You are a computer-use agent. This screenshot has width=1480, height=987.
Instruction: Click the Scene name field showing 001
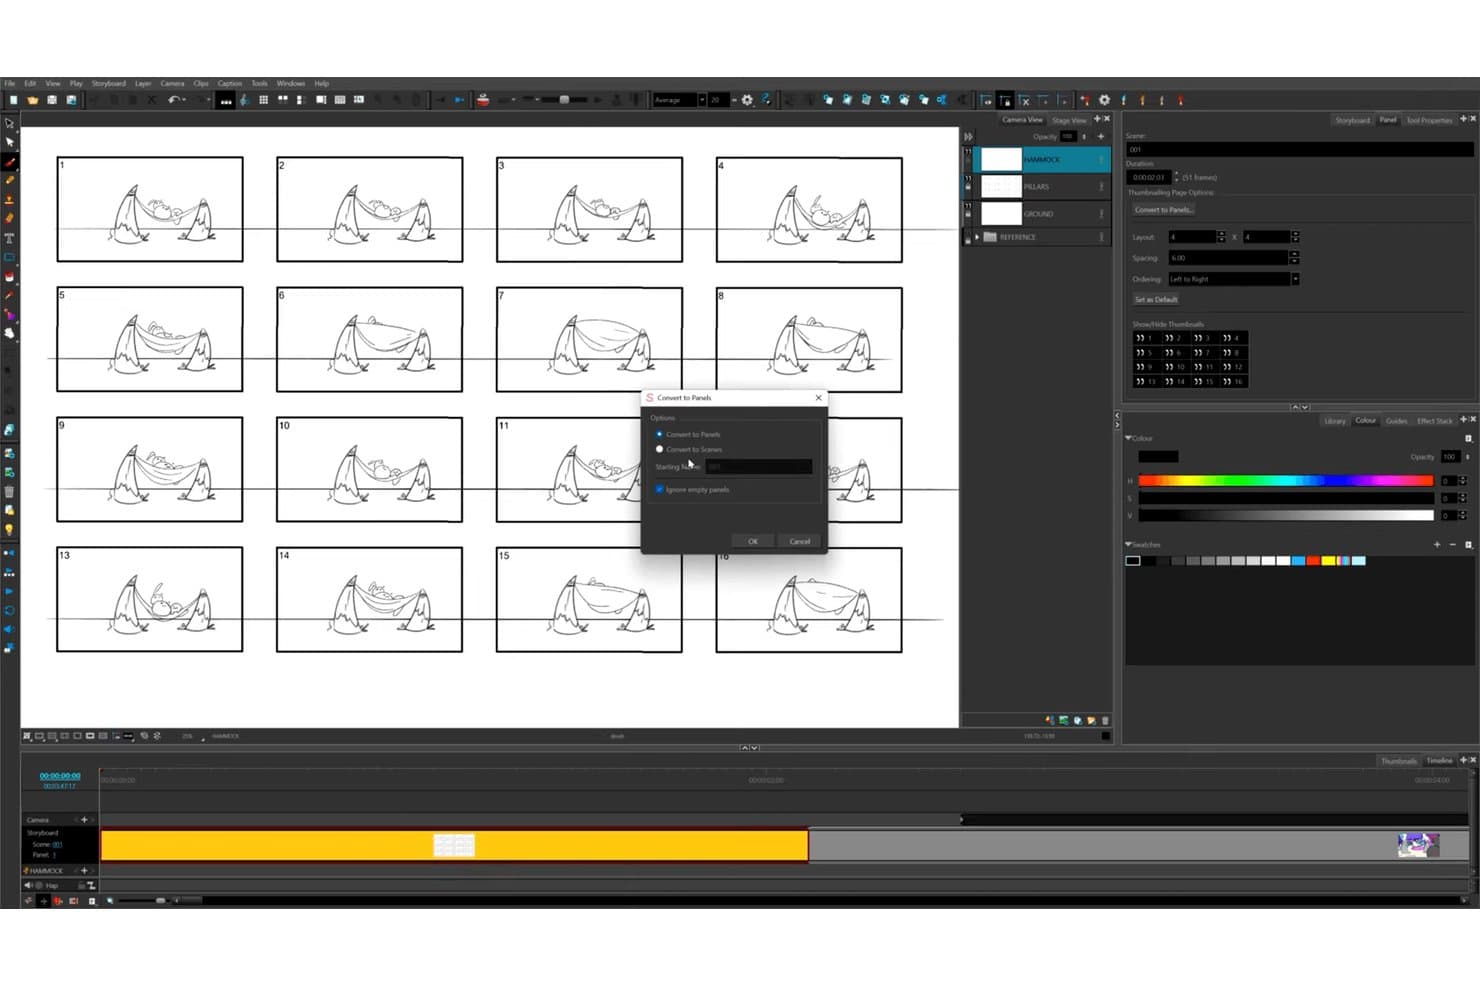[1299, 149]
